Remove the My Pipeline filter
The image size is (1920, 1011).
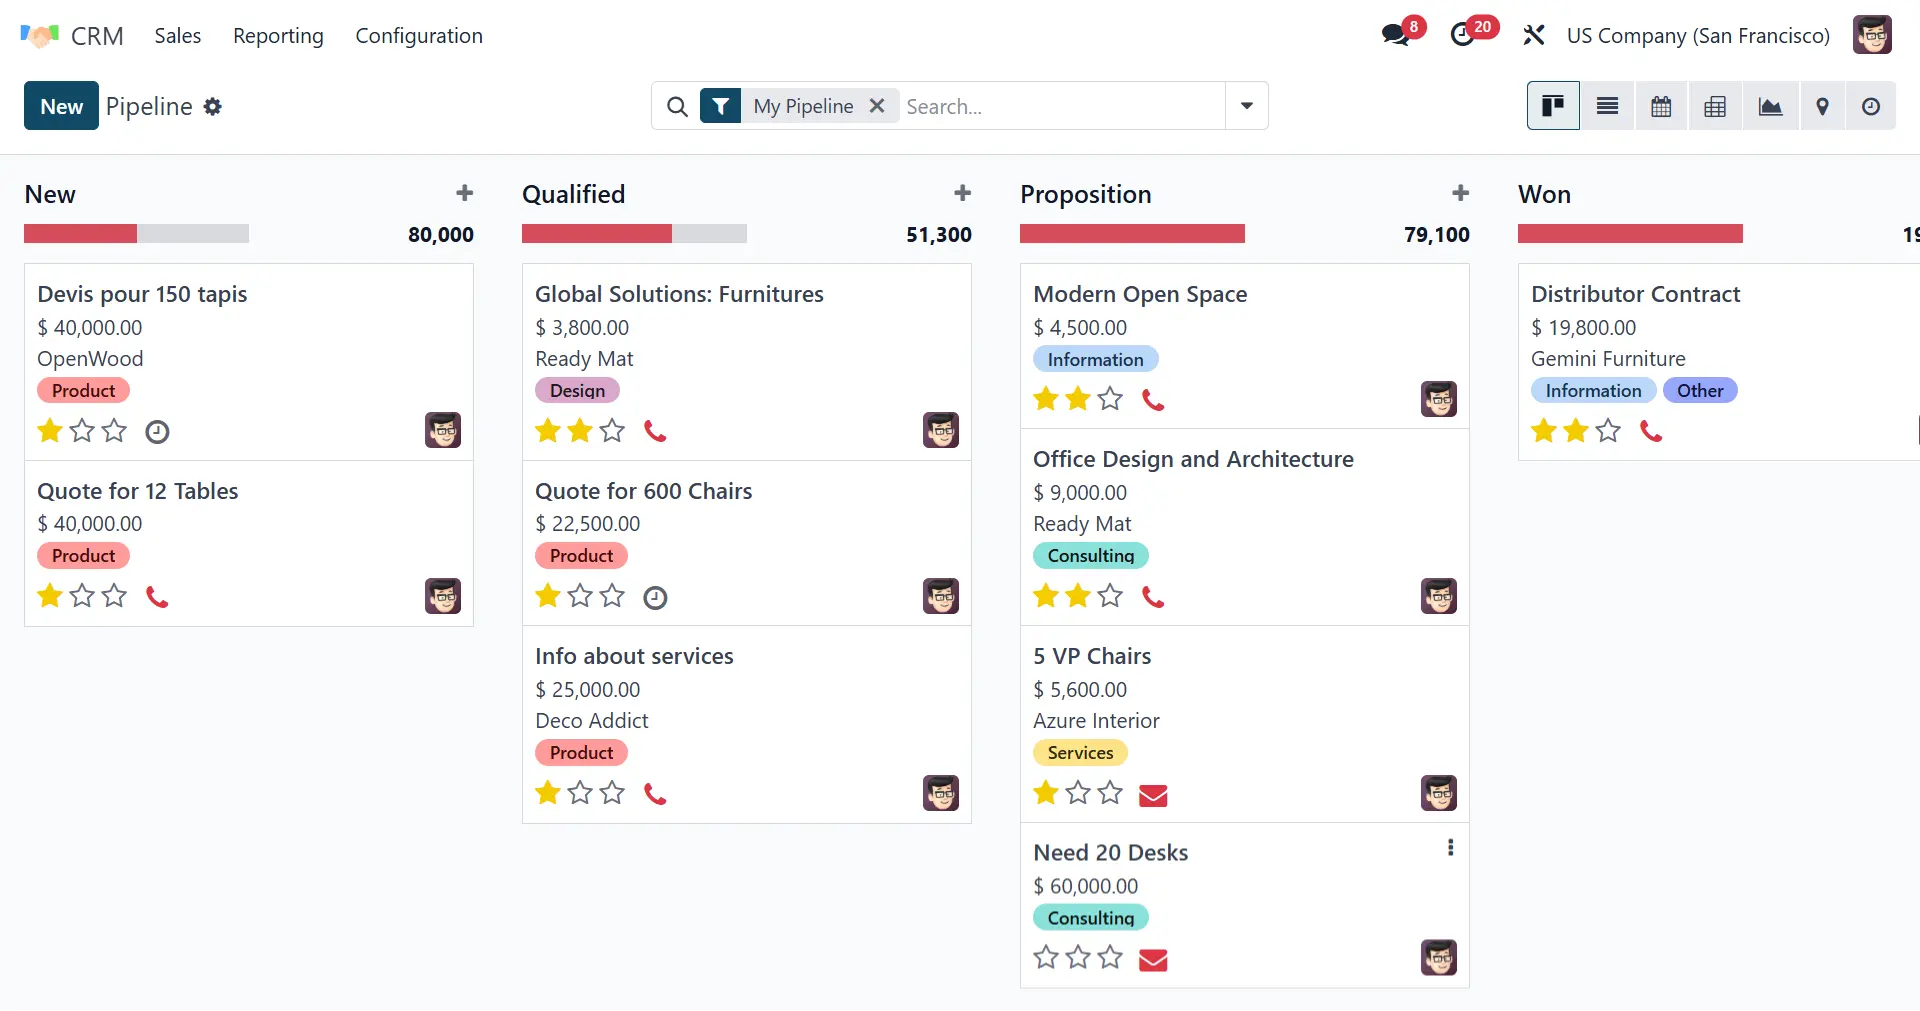coord(877,106)
